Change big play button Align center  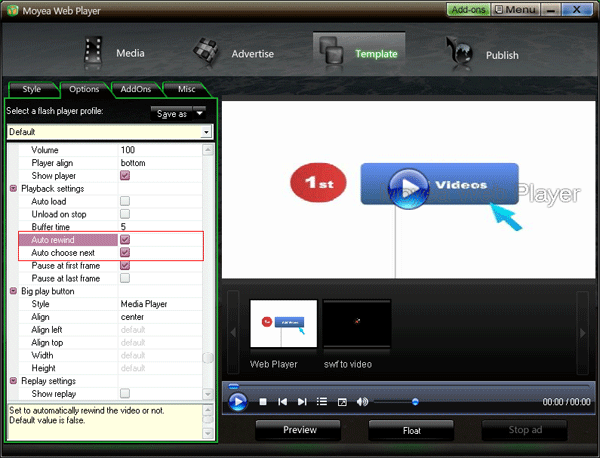point(160,317)
